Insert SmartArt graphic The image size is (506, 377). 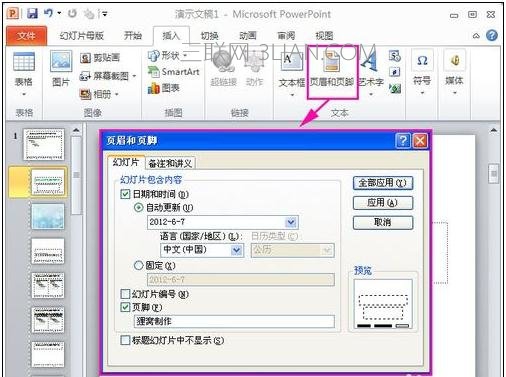point(173,72)
